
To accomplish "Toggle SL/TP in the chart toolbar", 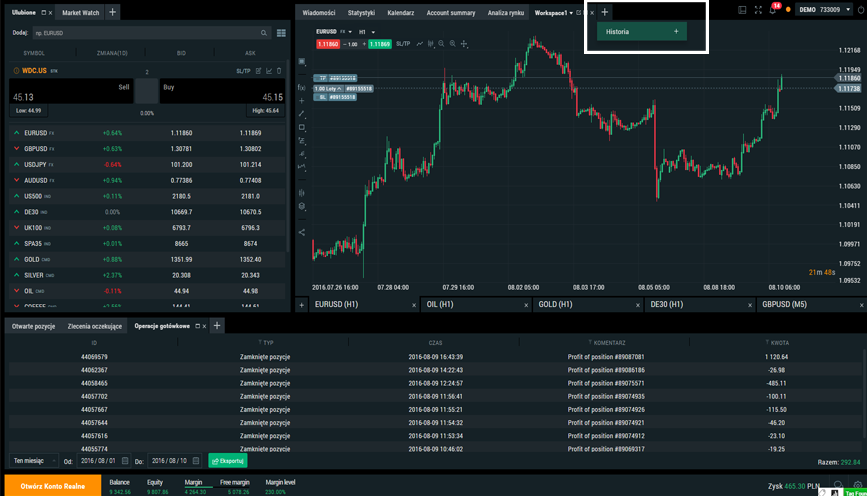I will (x=403, y=44).
